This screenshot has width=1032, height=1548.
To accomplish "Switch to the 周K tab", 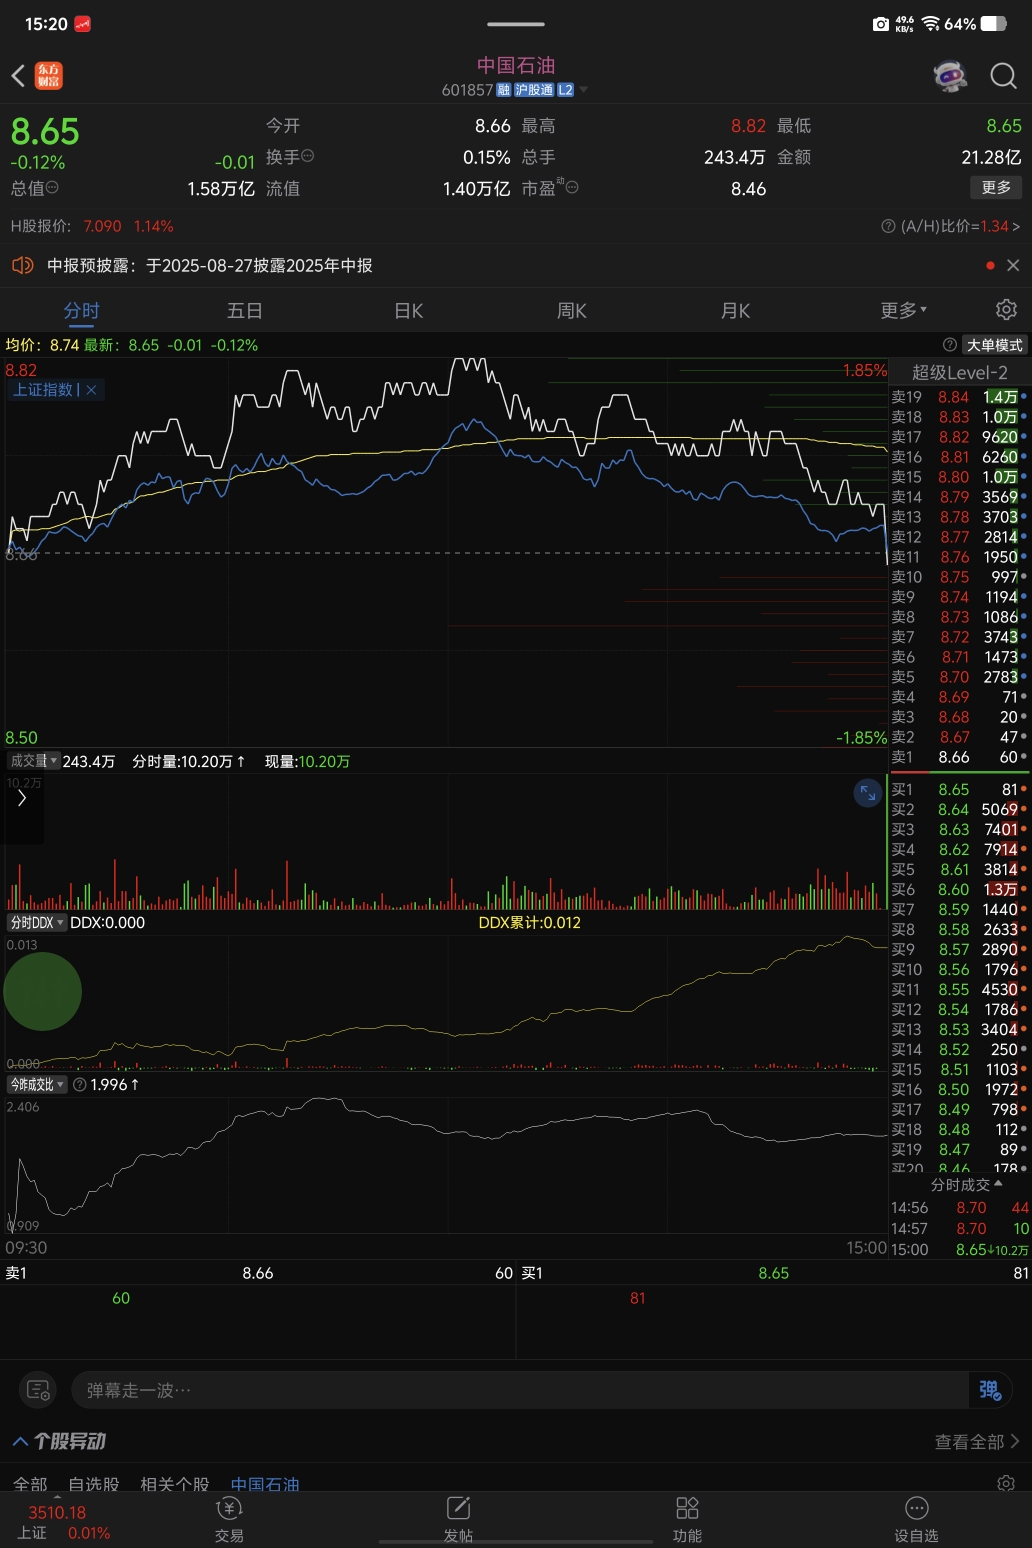I will (572, 311).
